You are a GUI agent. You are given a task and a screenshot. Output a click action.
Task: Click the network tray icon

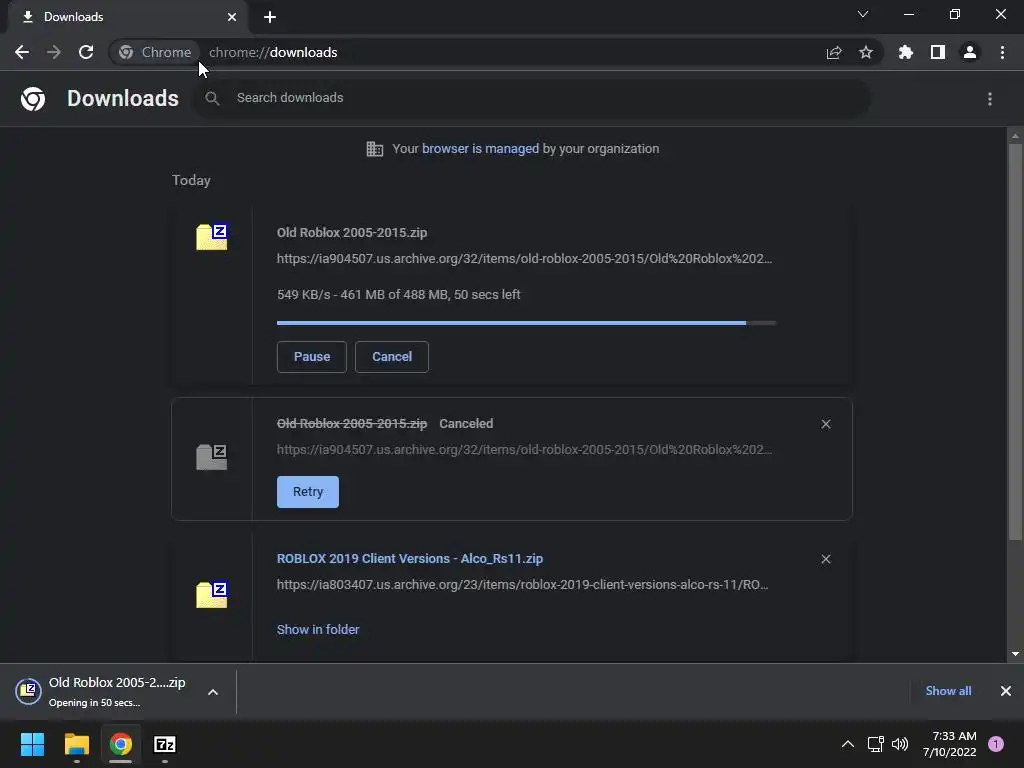pos(876,744)
